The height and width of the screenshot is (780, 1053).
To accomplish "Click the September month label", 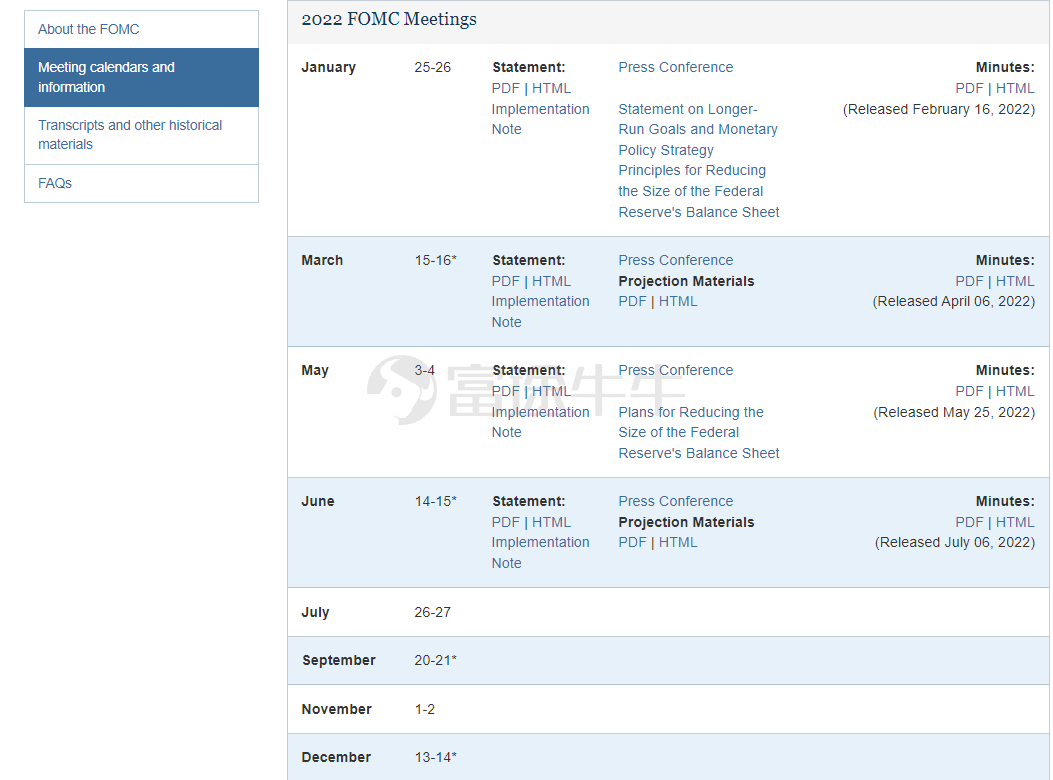I will click(338, 660).
